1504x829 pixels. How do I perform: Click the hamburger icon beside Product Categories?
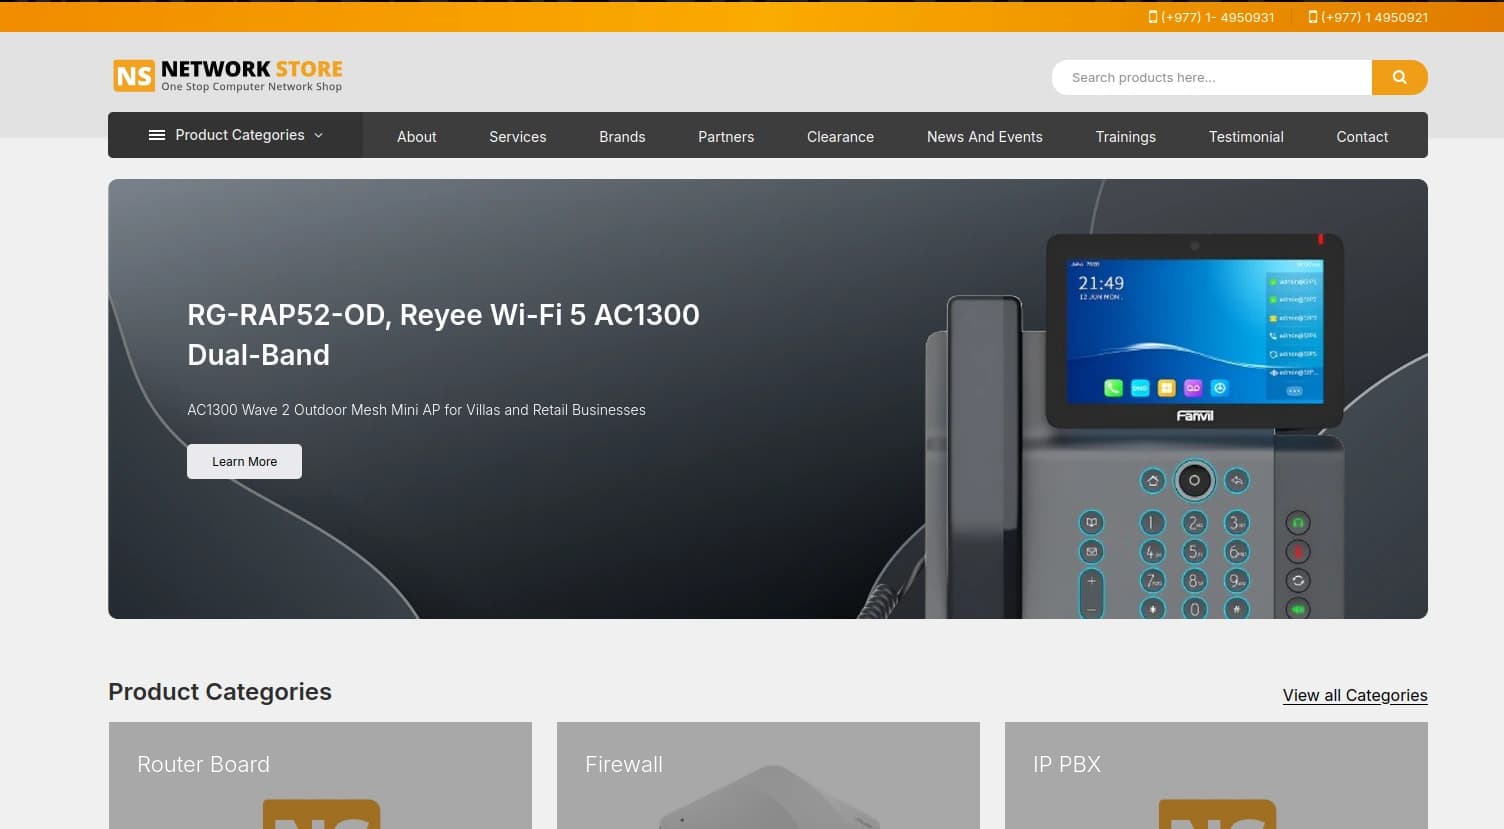157,135
